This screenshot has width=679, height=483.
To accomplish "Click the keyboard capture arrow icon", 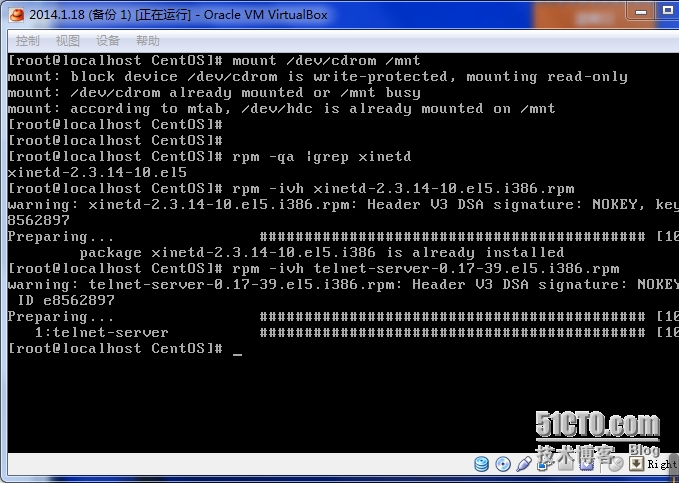I will [636, 464].
